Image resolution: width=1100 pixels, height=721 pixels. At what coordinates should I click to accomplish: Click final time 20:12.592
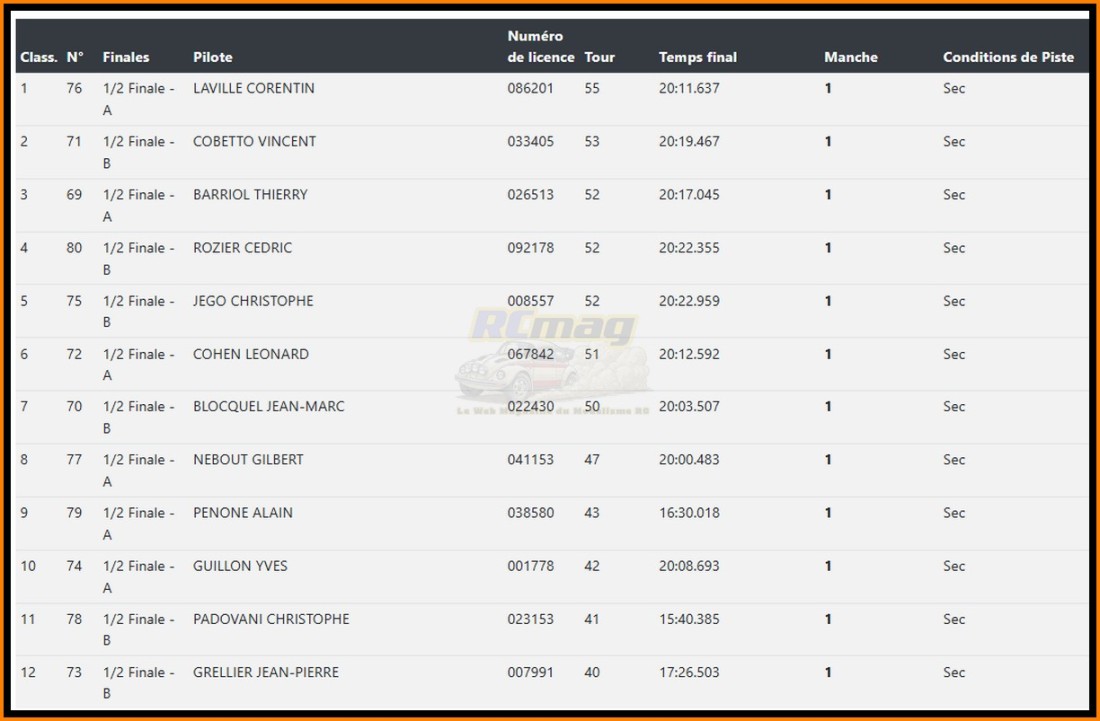pyautogui.click(x=688, y=353)
